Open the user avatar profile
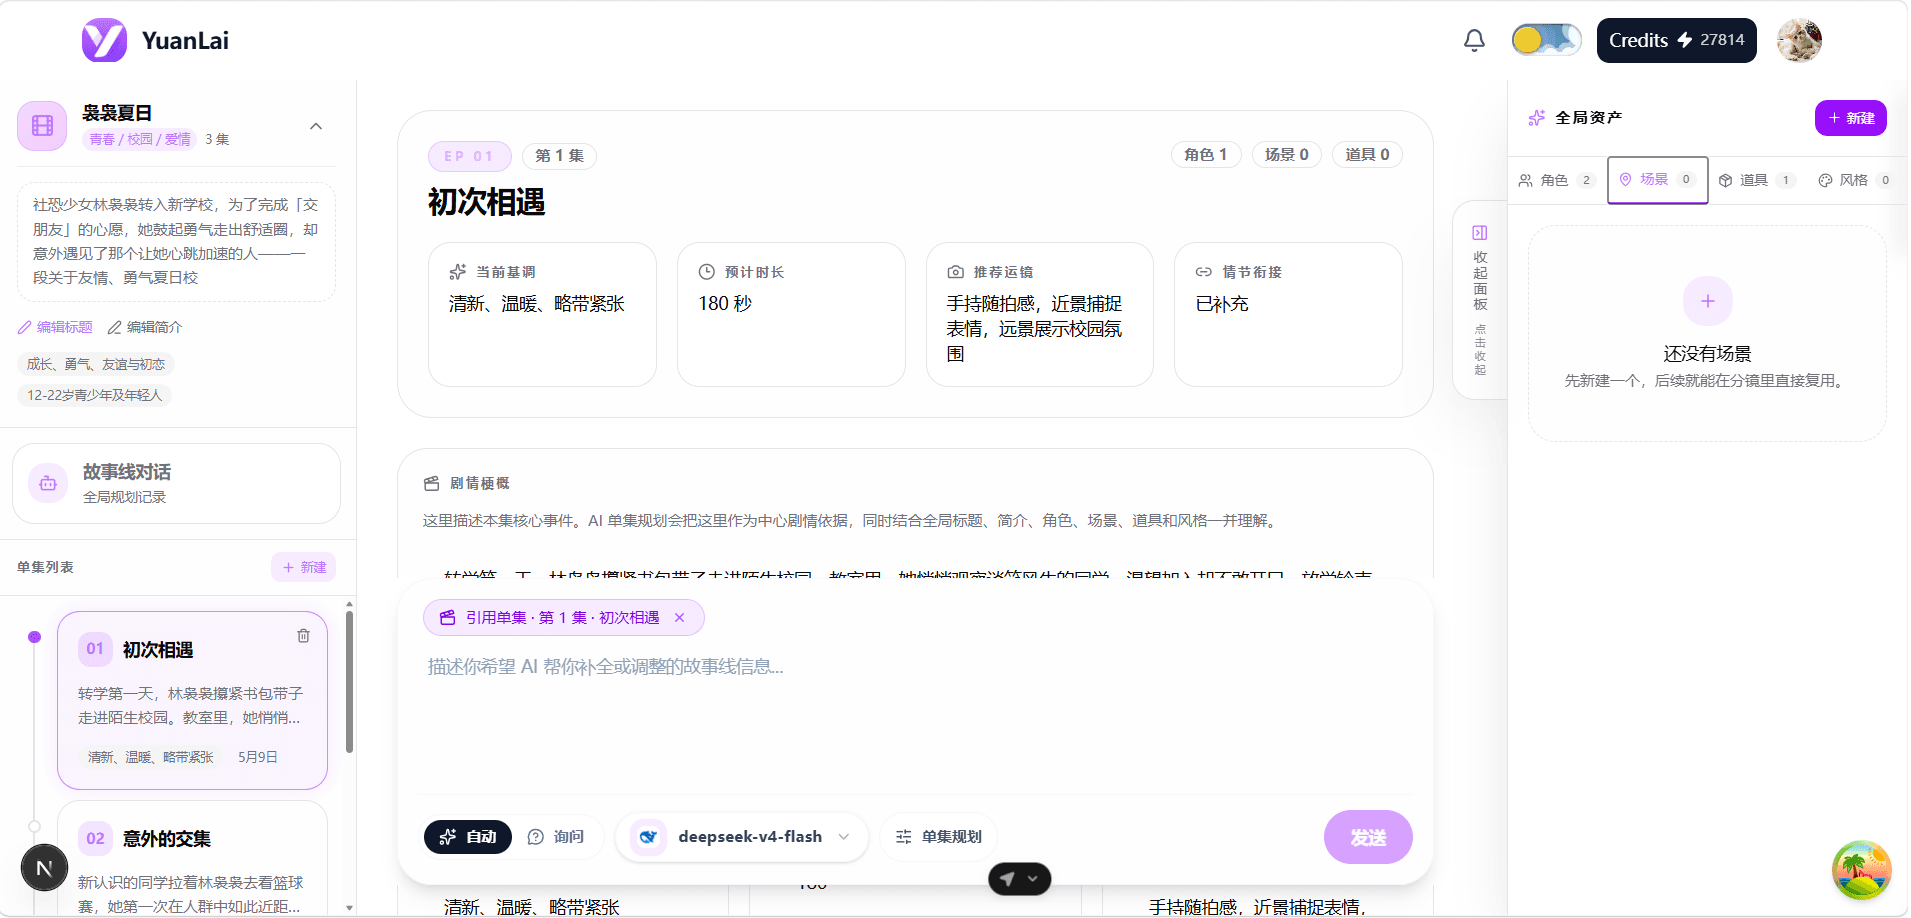Screen dimensions: 1911x918 pos(1799,40)
